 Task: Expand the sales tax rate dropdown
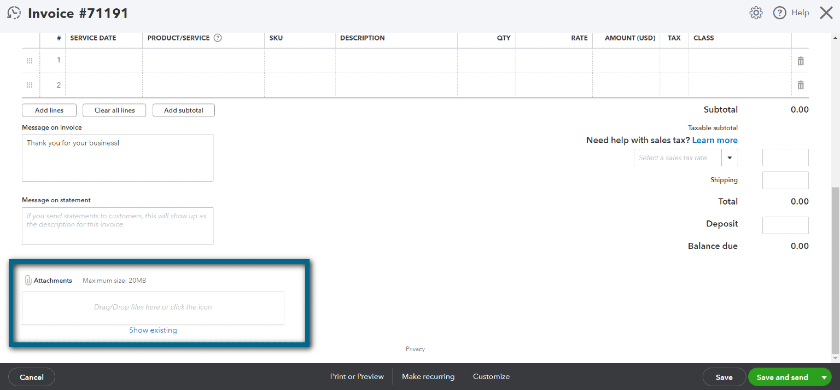[x=729, y=158]
